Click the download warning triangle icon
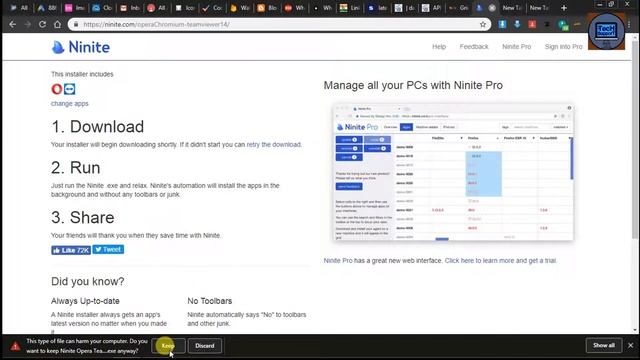The width and height of the screenshot is (640, 360). tap(15, 346)
